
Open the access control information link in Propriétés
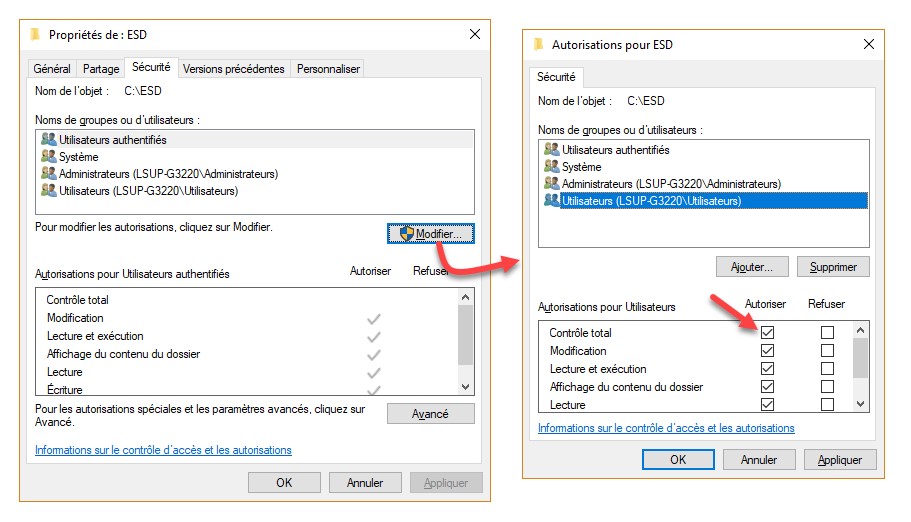[x=163, y=450]
